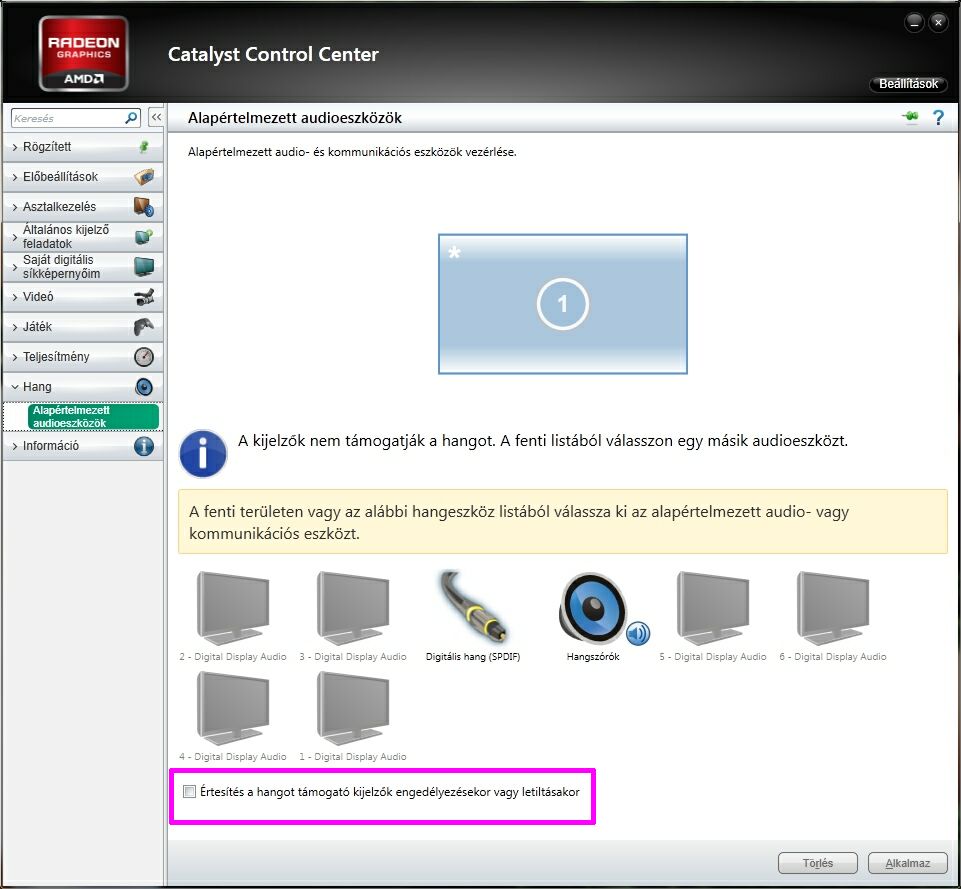
Task: Click the Alkalmaz button
Action: [x=908, y=863]
